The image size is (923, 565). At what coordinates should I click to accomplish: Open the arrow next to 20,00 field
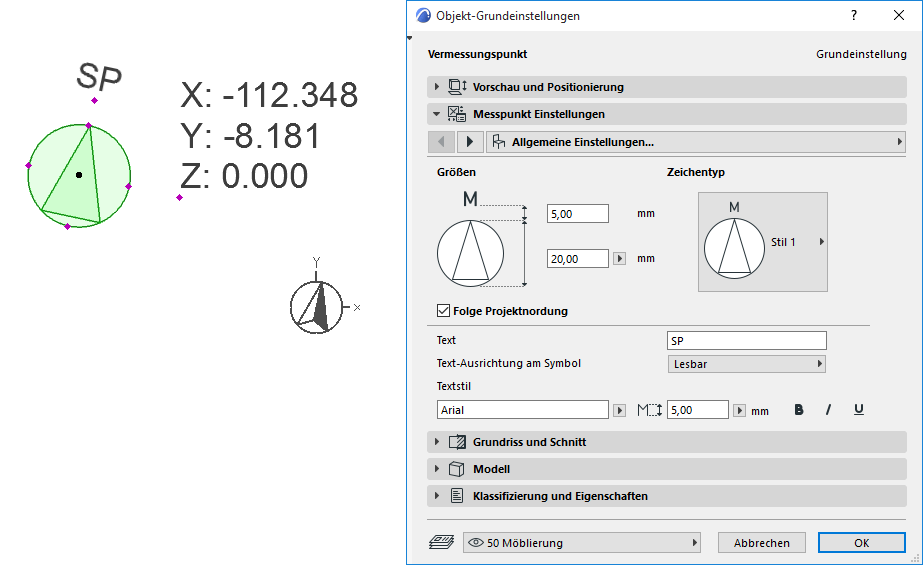[x=619, y=258]
